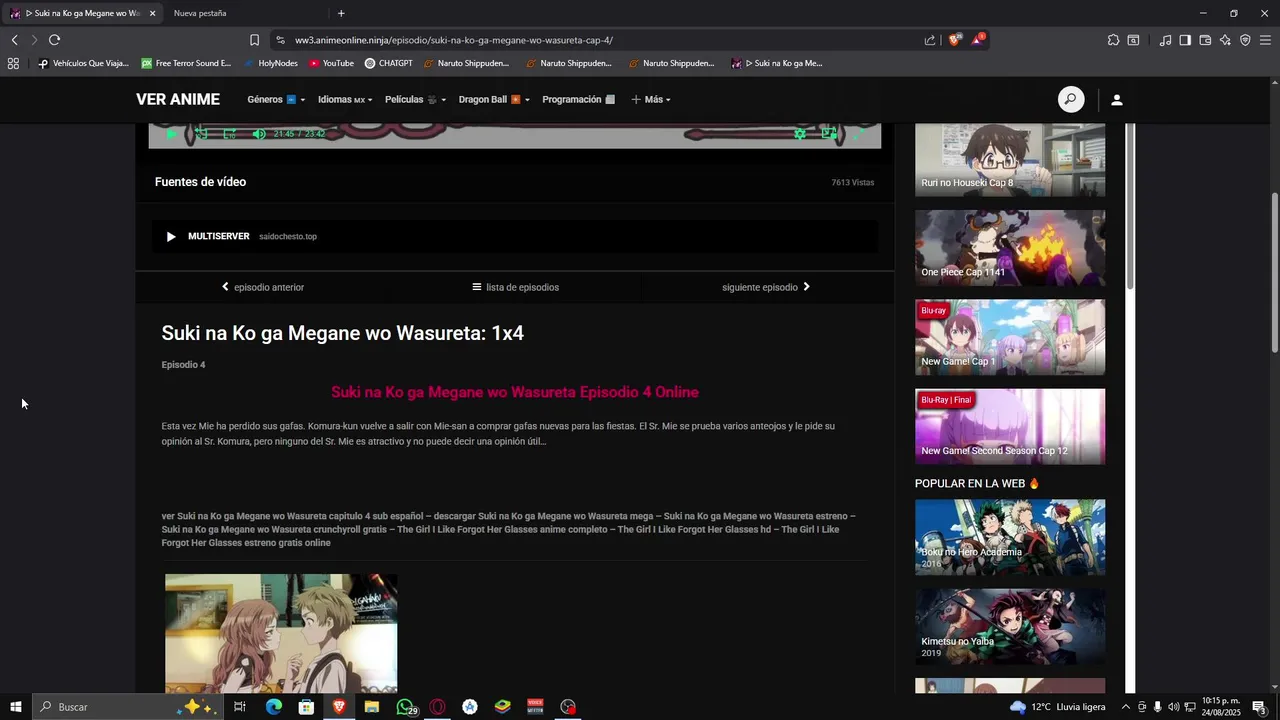Click the page vertical scrollbar
1280x720 pixels.
point(1275,271)
